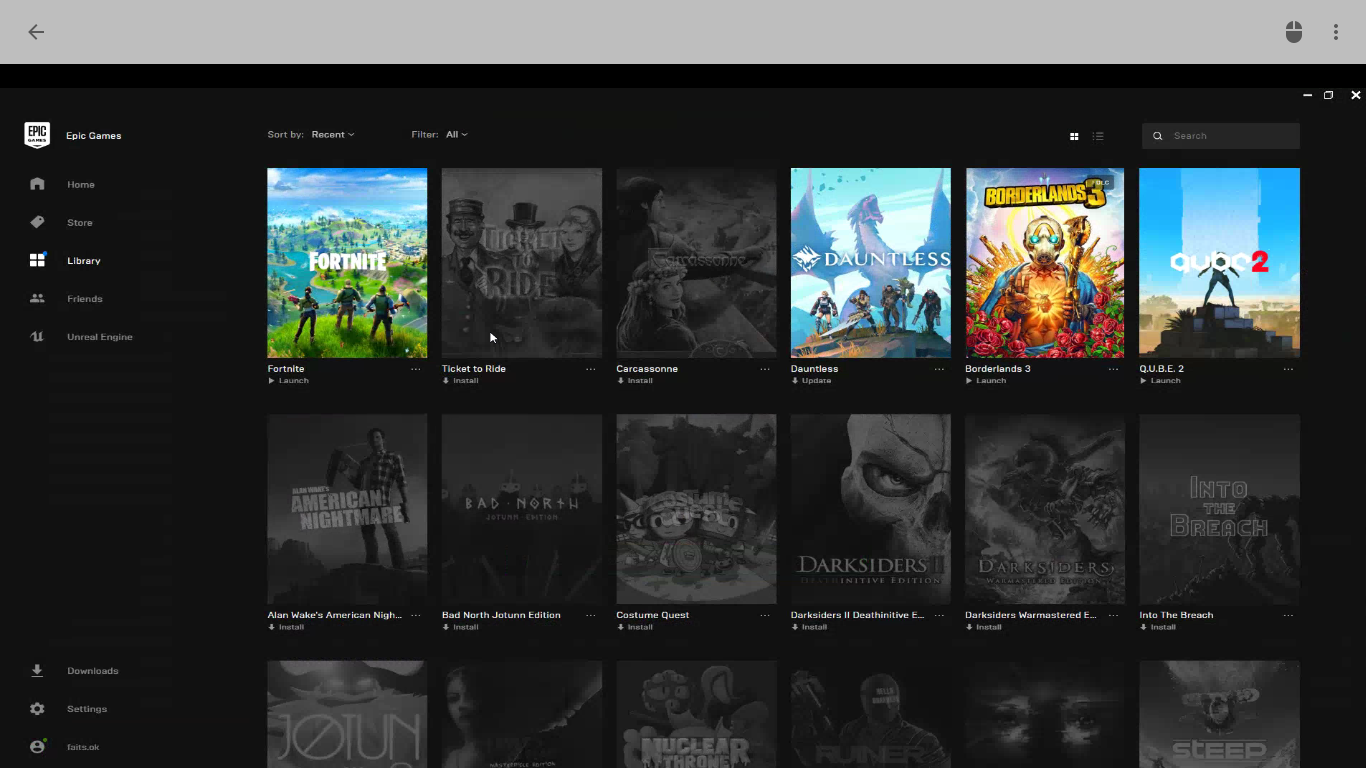The height and width of the screenshot is (768, 1366).
Task: Install Darksiders II Deathinitive Edition
Action: click(x=809, y=627)
